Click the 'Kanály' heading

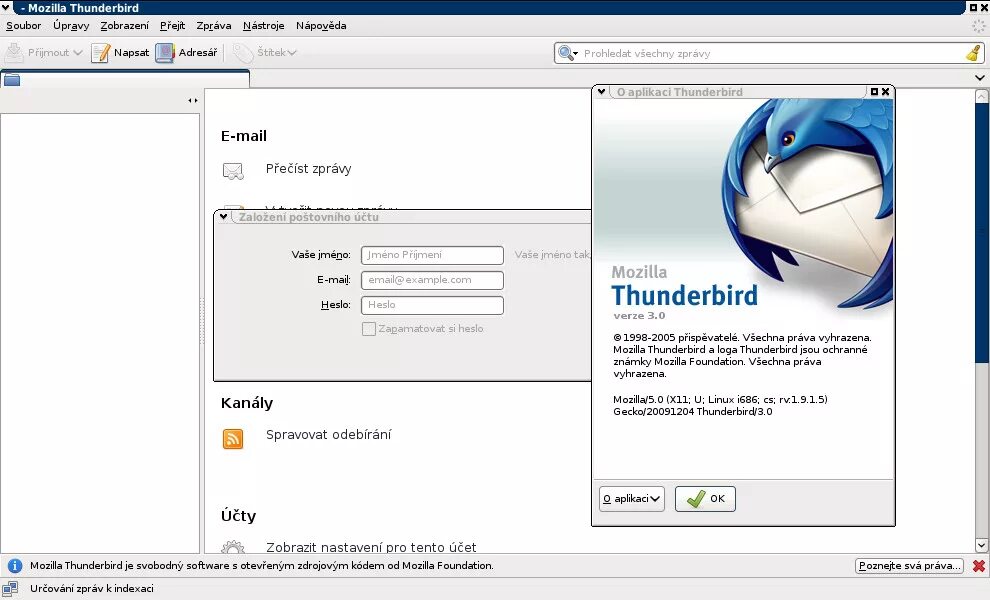(247, 403)
